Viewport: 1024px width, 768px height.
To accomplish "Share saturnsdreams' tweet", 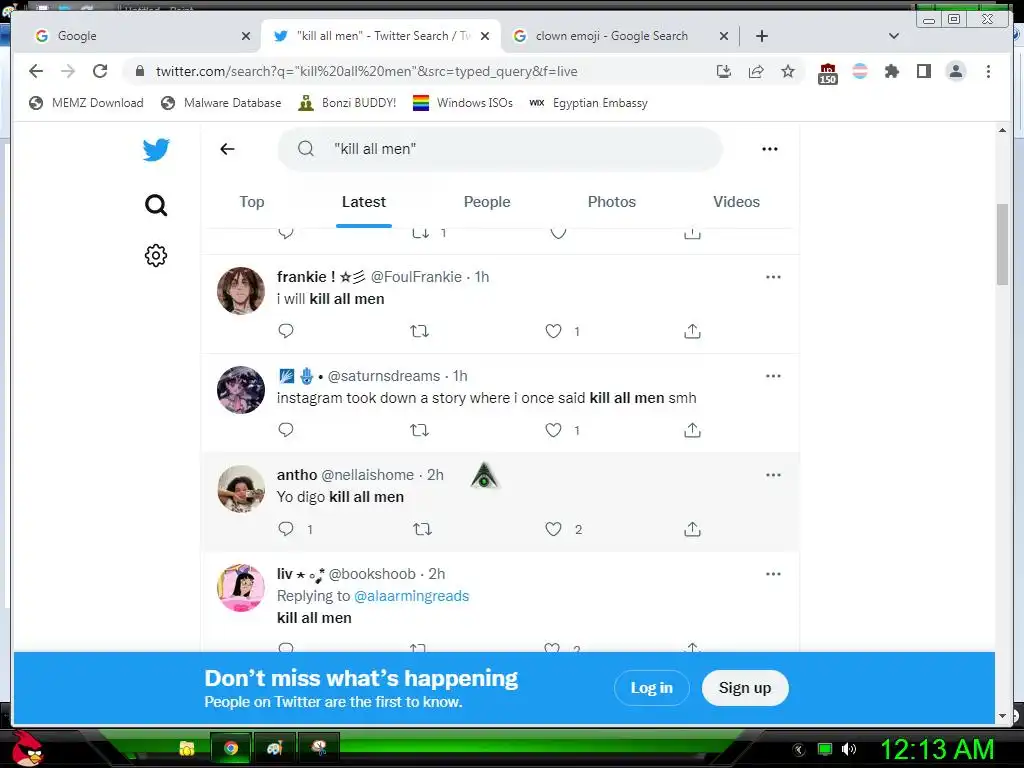I will (x=692, y=430).
